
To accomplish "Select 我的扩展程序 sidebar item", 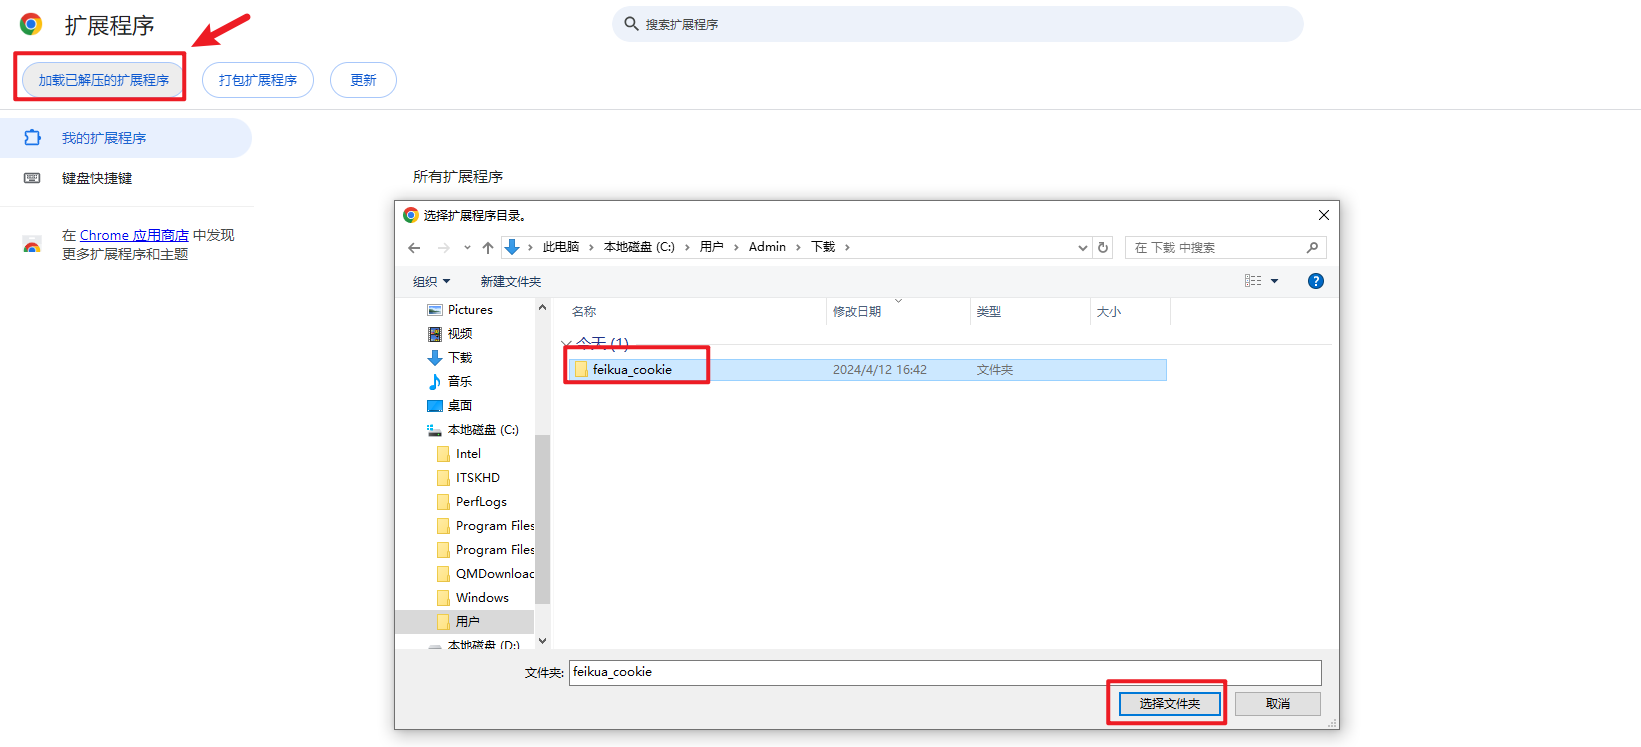I will (x=126, y=138).
